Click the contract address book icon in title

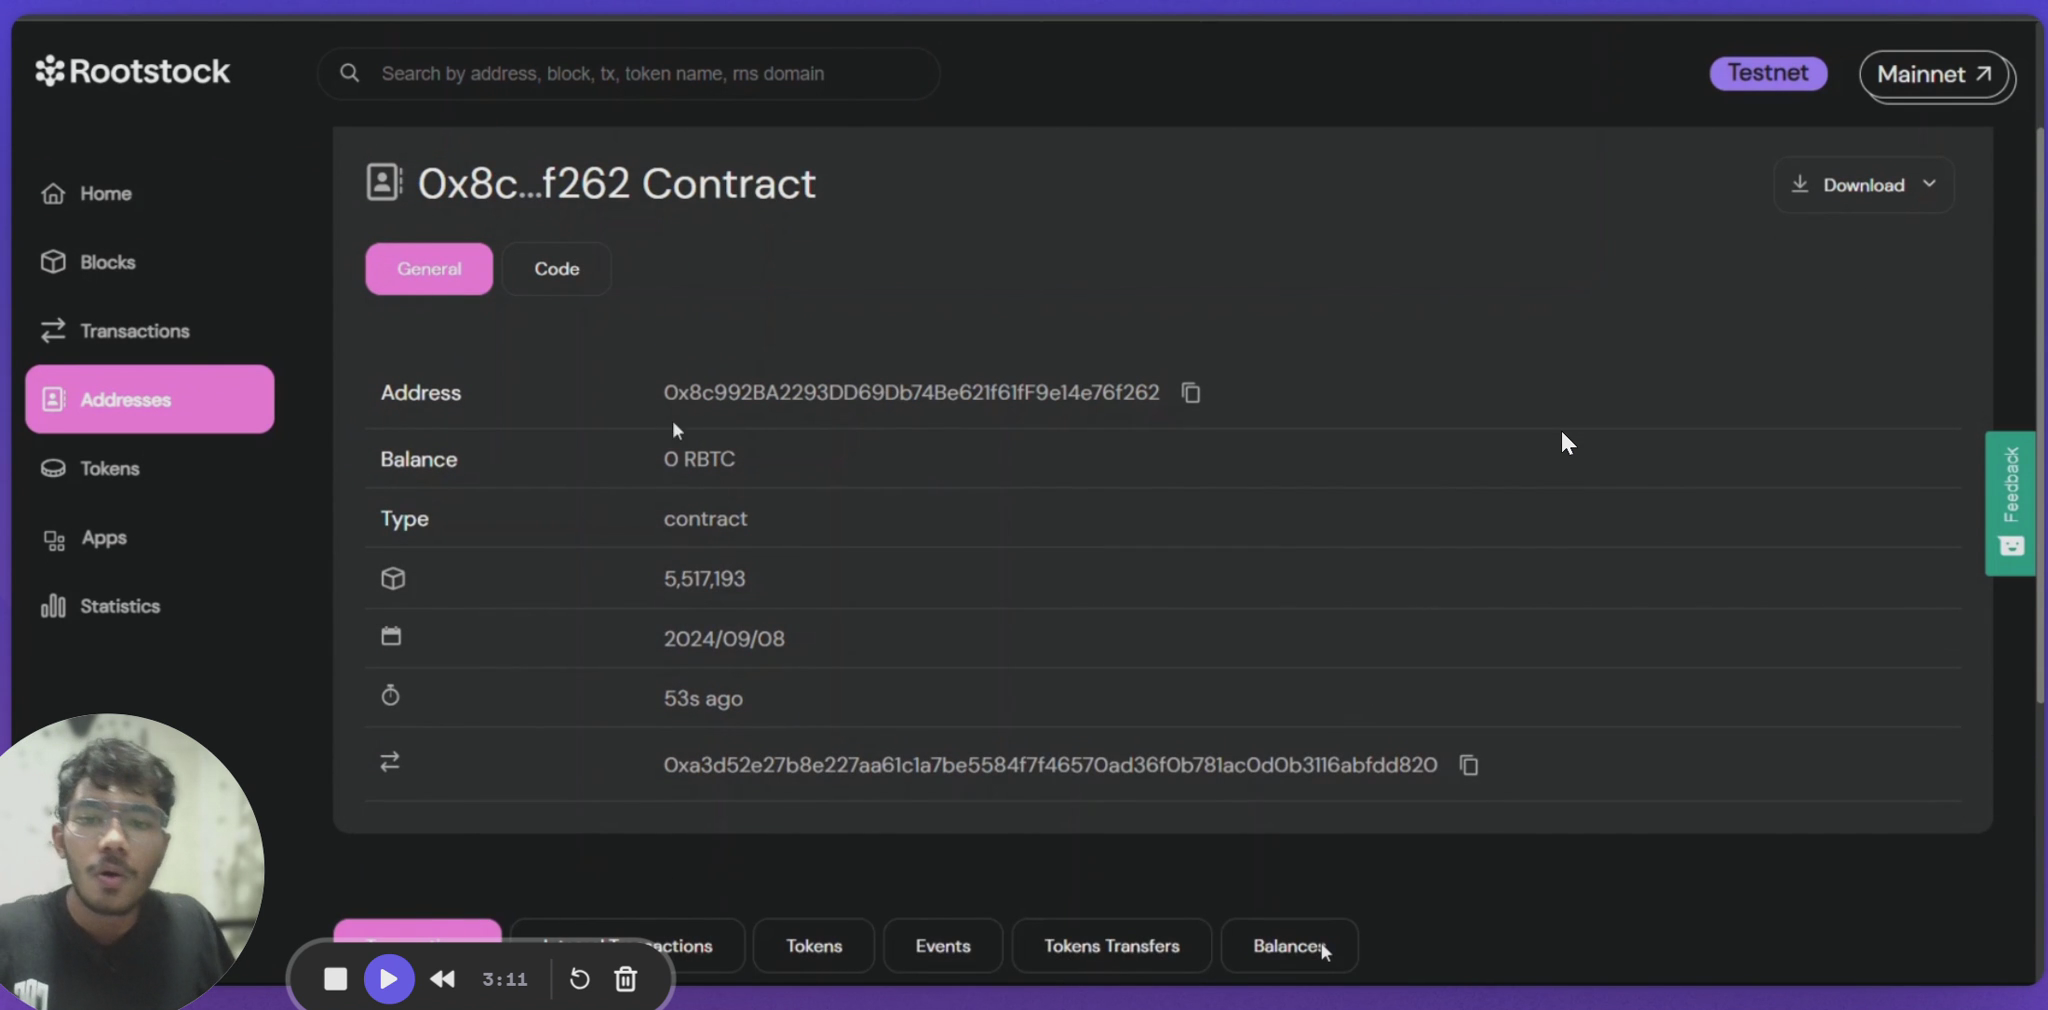click(384, 182)
